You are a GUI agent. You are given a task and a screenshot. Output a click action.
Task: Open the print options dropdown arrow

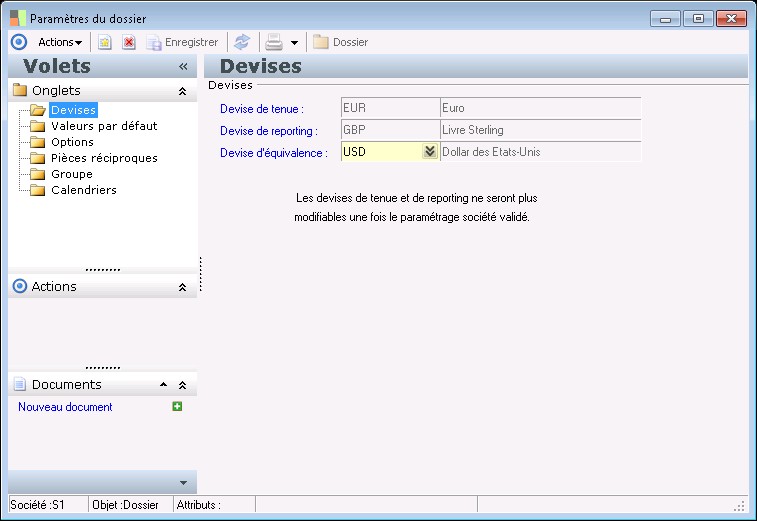click(x=294, y=43)
